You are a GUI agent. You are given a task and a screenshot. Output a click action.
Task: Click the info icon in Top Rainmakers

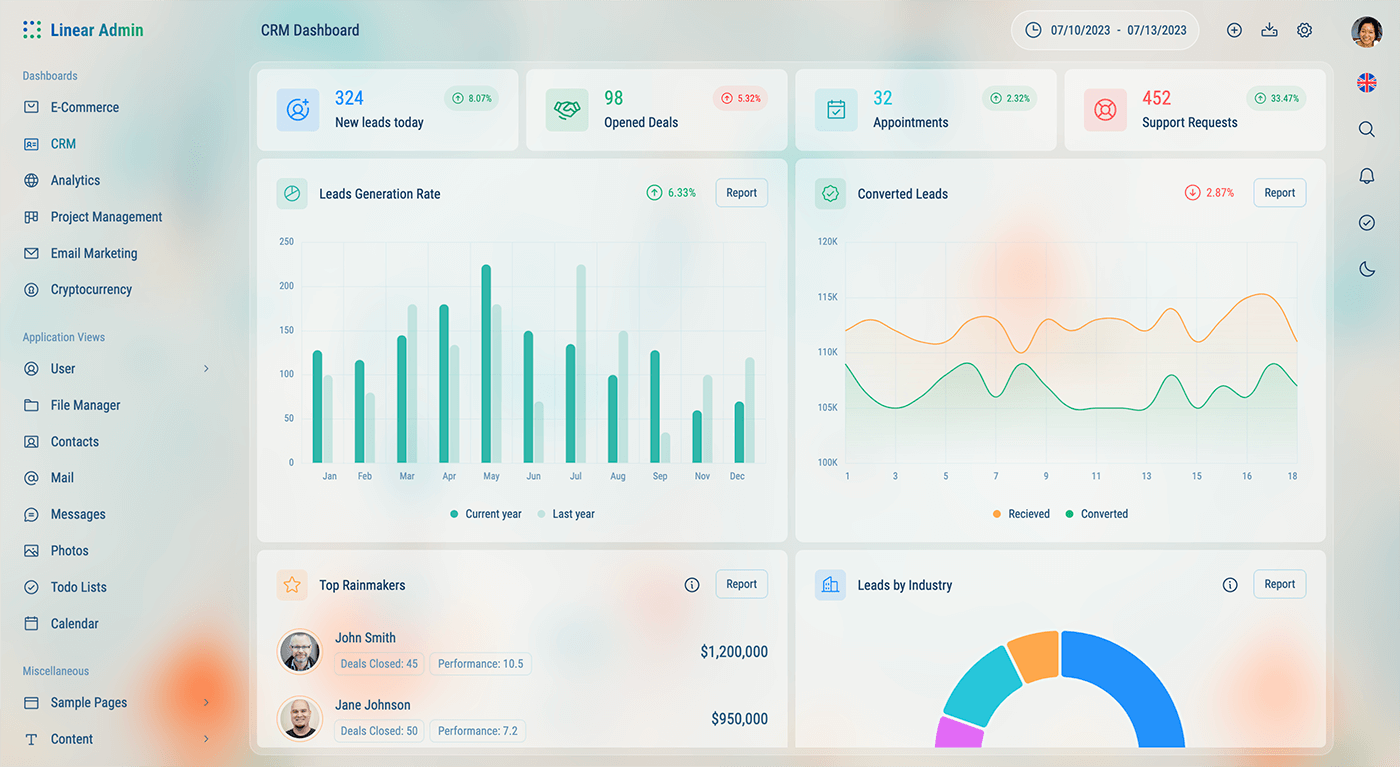tap(692, 585)
